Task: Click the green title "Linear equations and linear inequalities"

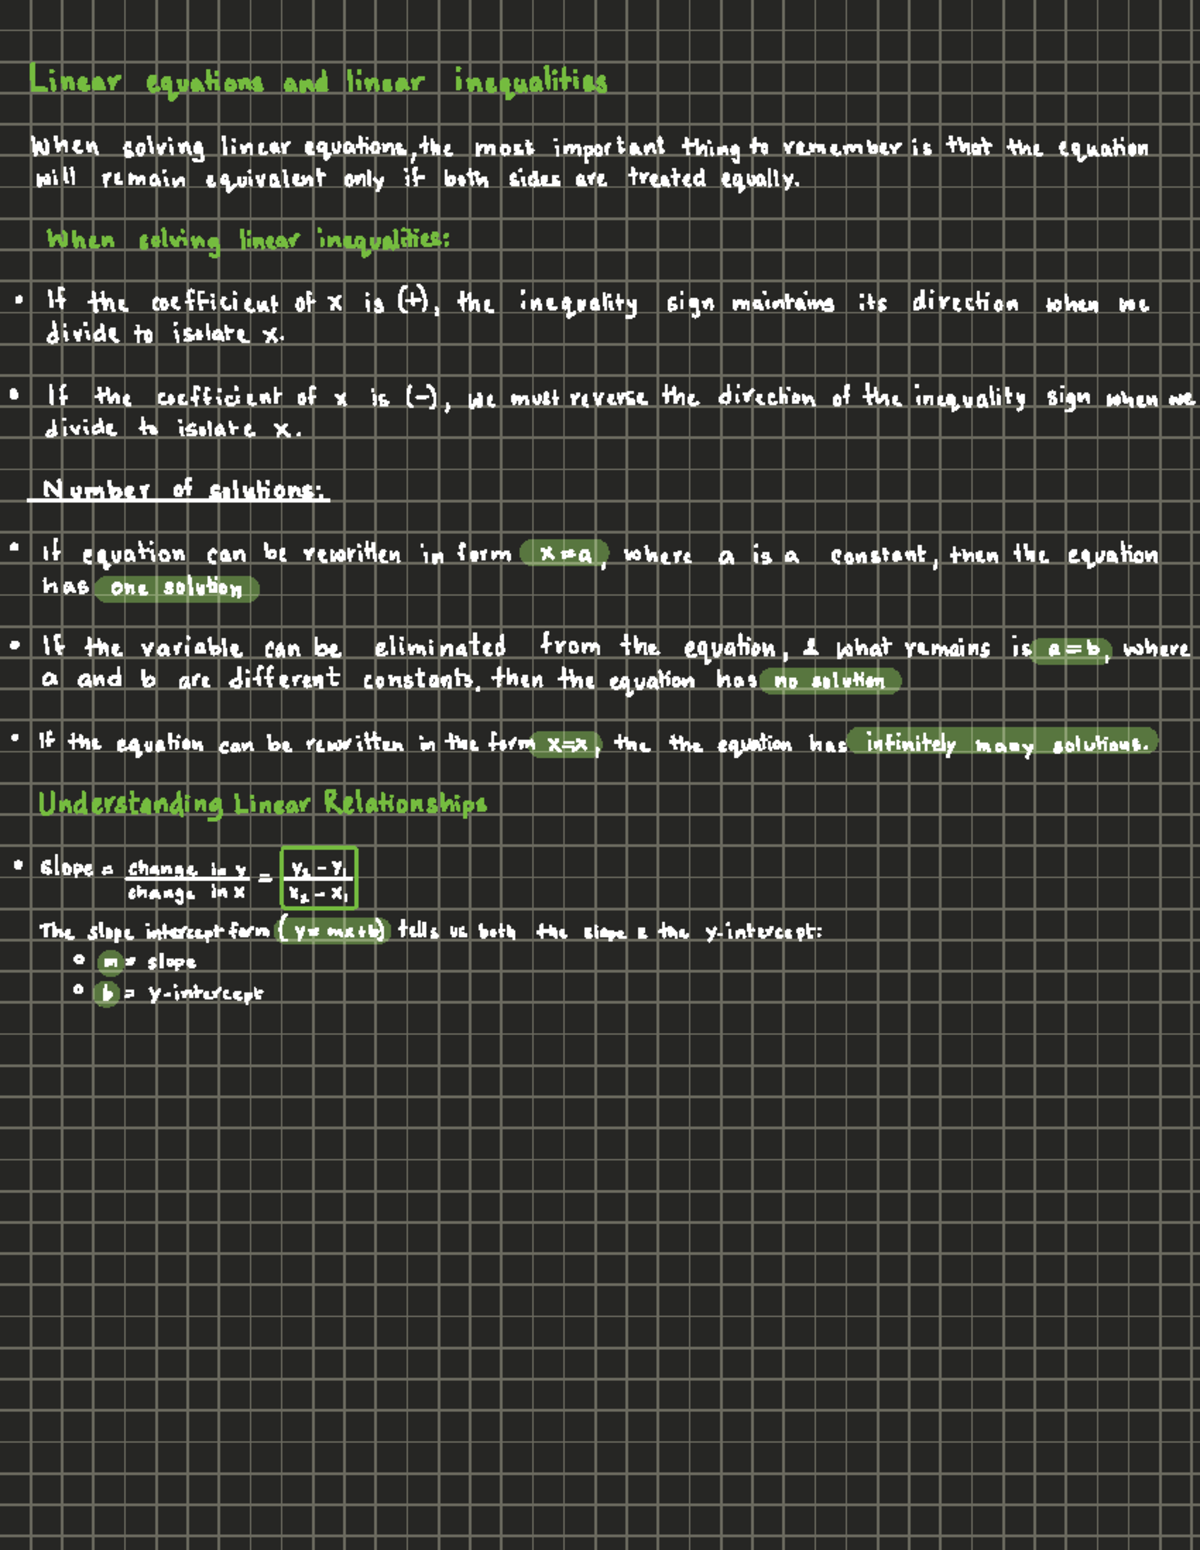Action: [317, 81]
